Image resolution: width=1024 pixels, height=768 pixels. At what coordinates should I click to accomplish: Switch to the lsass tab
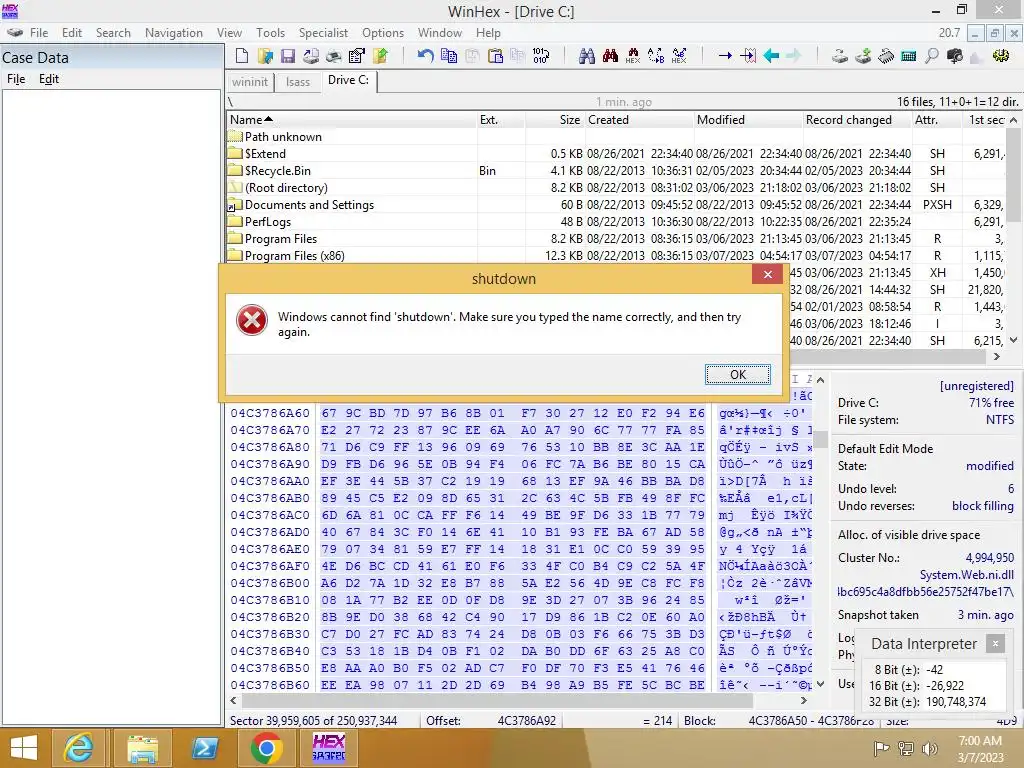point(298,82)
